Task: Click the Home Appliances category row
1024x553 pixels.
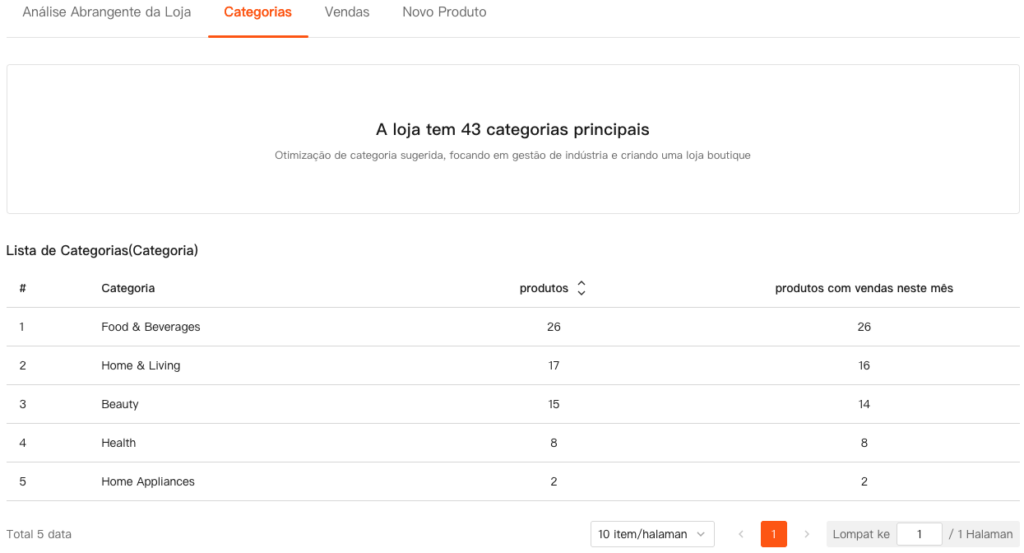Action: pyautogui.click(x=148, y=482)
